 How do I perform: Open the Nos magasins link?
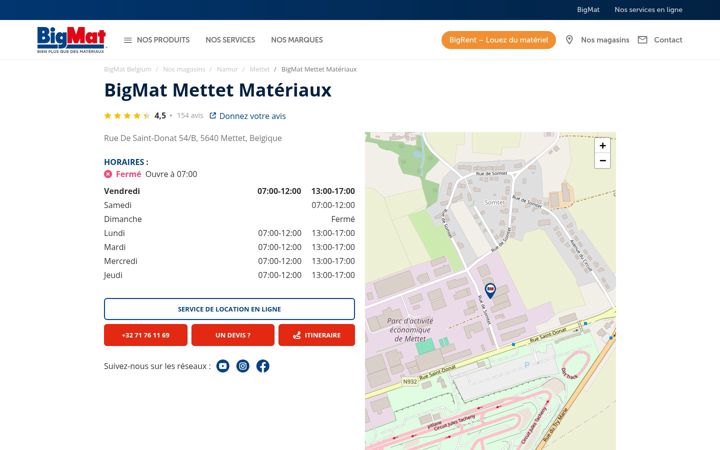pyautogui.click(x=605, y=40)
